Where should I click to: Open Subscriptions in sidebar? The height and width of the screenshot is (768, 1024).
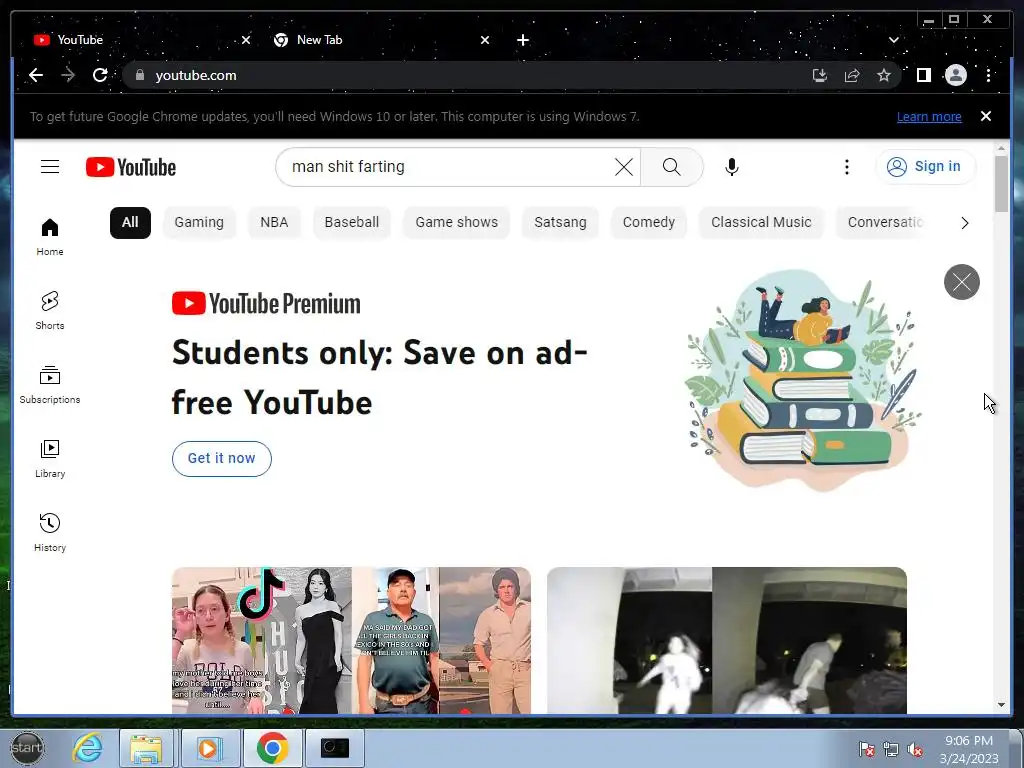(50, 385)
